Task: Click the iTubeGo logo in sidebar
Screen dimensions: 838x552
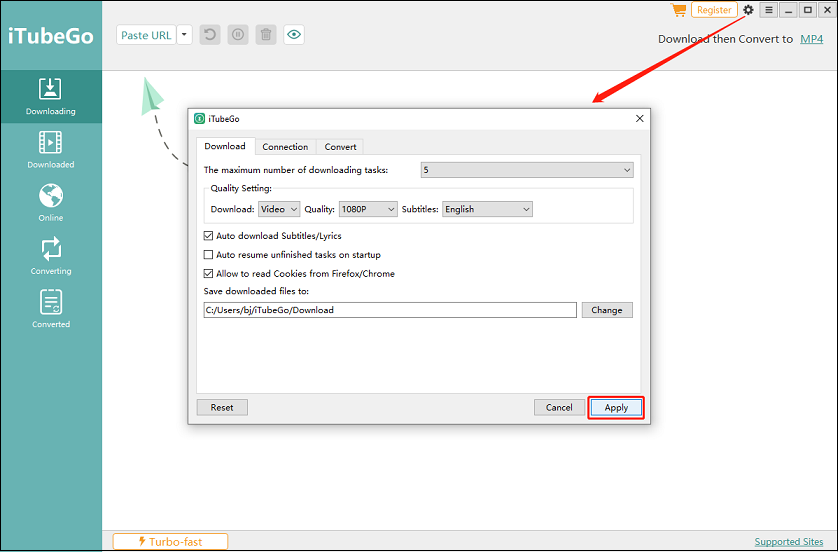Action: [51, 36]
